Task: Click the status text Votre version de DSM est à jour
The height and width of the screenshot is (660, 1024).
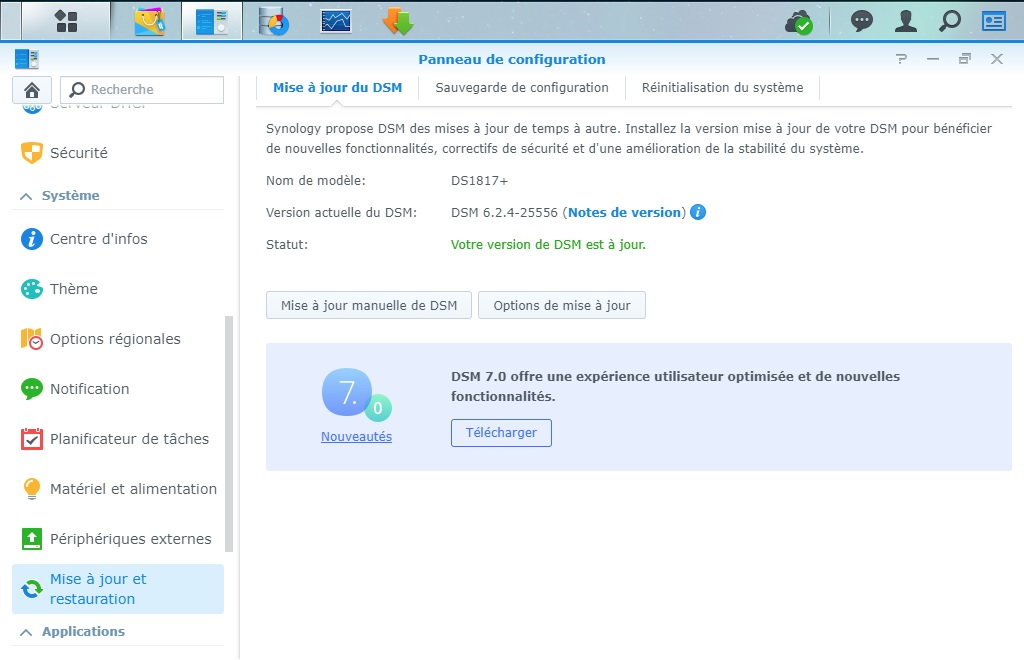Action: (x=548, y=245)
